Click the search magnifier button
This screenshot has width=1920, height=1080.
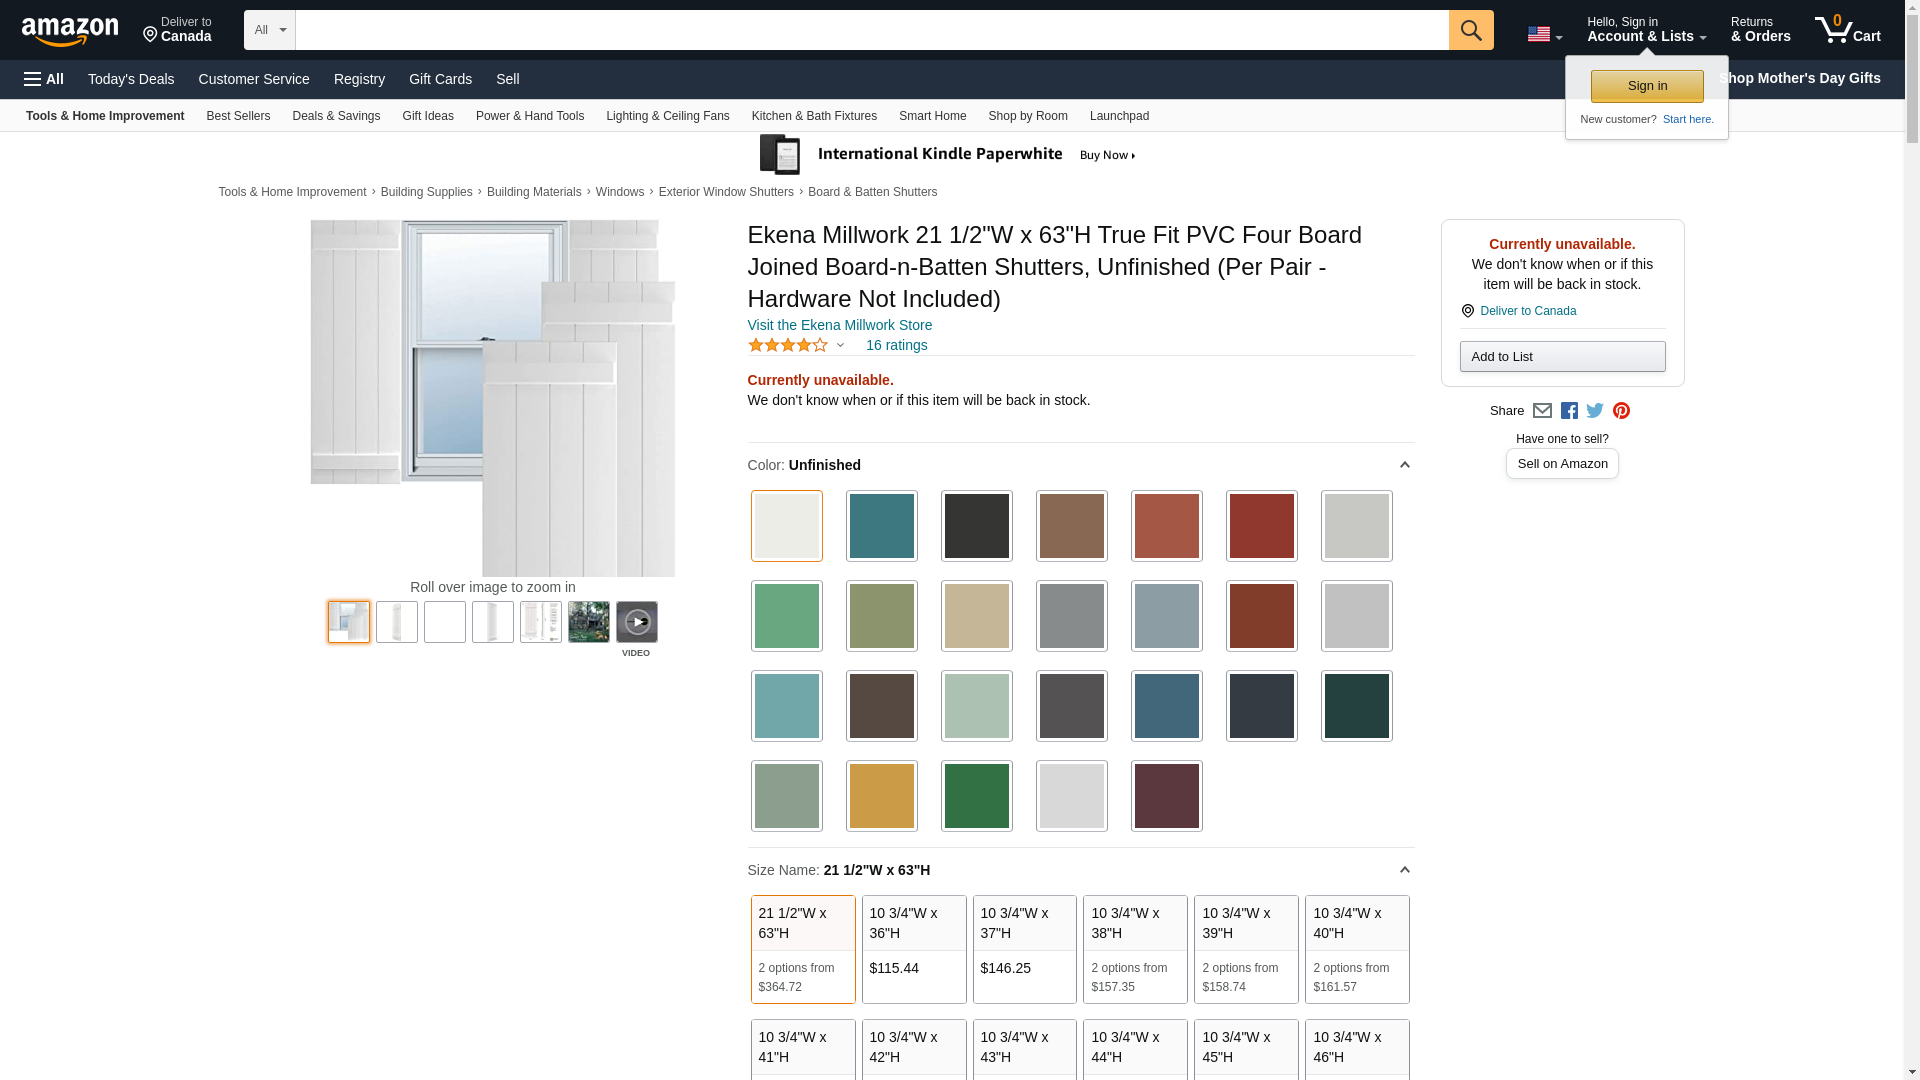coord(1470,30)
